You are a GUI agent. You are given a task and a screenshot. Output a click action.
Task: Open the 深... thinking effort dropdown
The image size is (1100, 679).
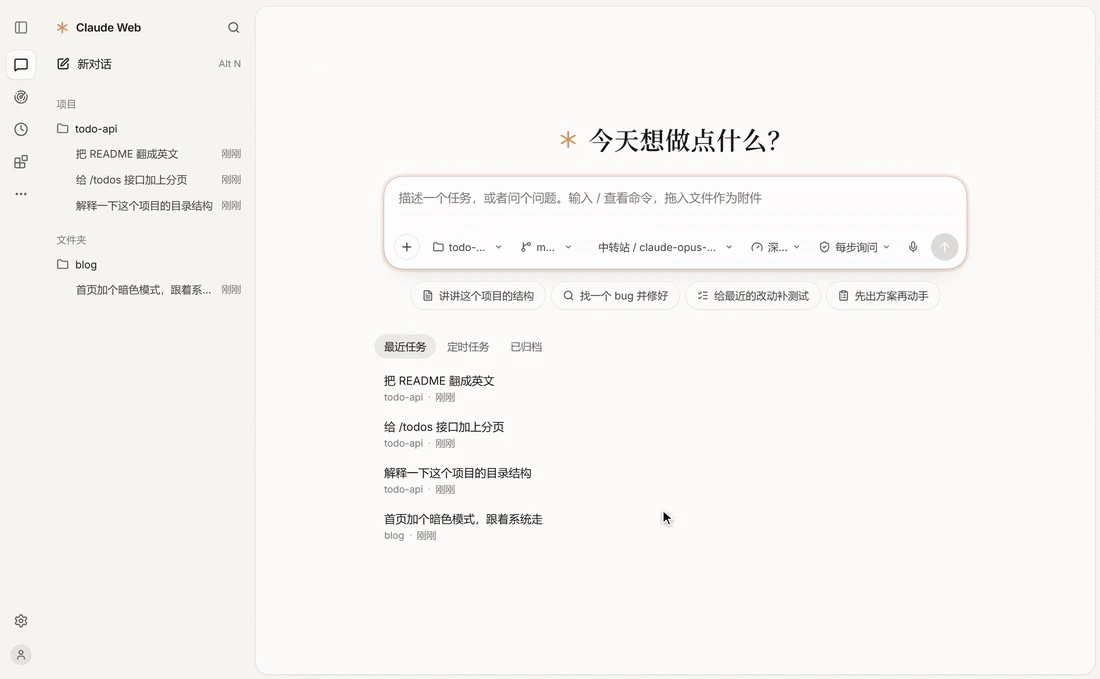coord(775,247)
